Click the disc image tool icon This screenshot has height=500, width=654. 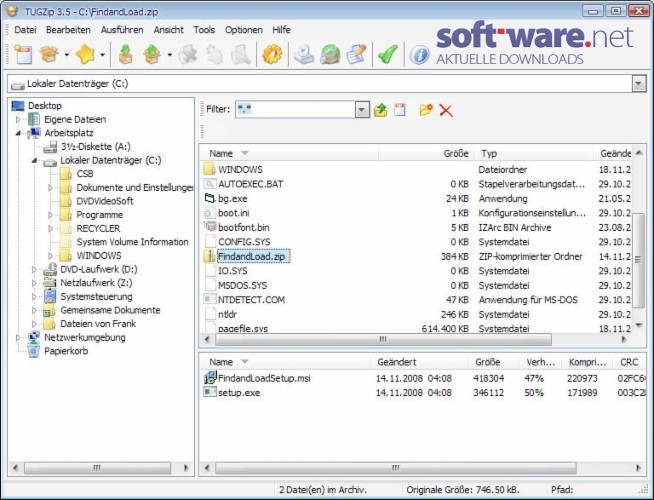304,54
